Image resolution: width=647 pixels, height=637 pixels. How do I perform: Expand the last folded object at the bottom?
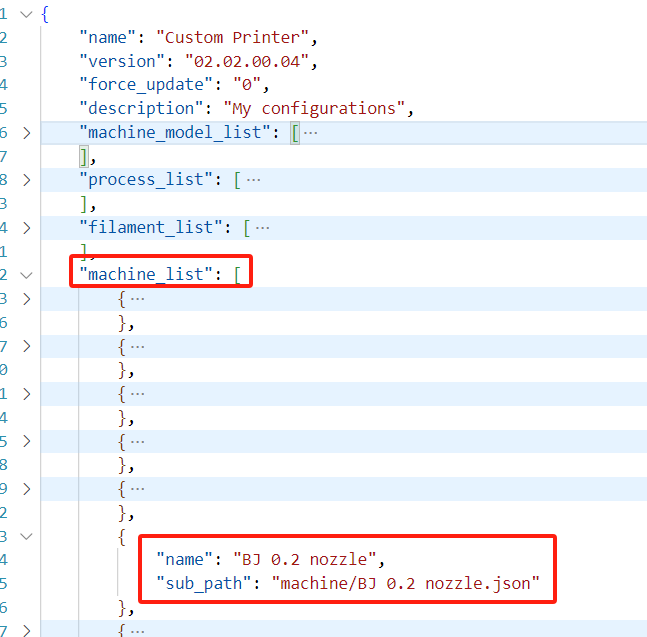coord(26,630)
